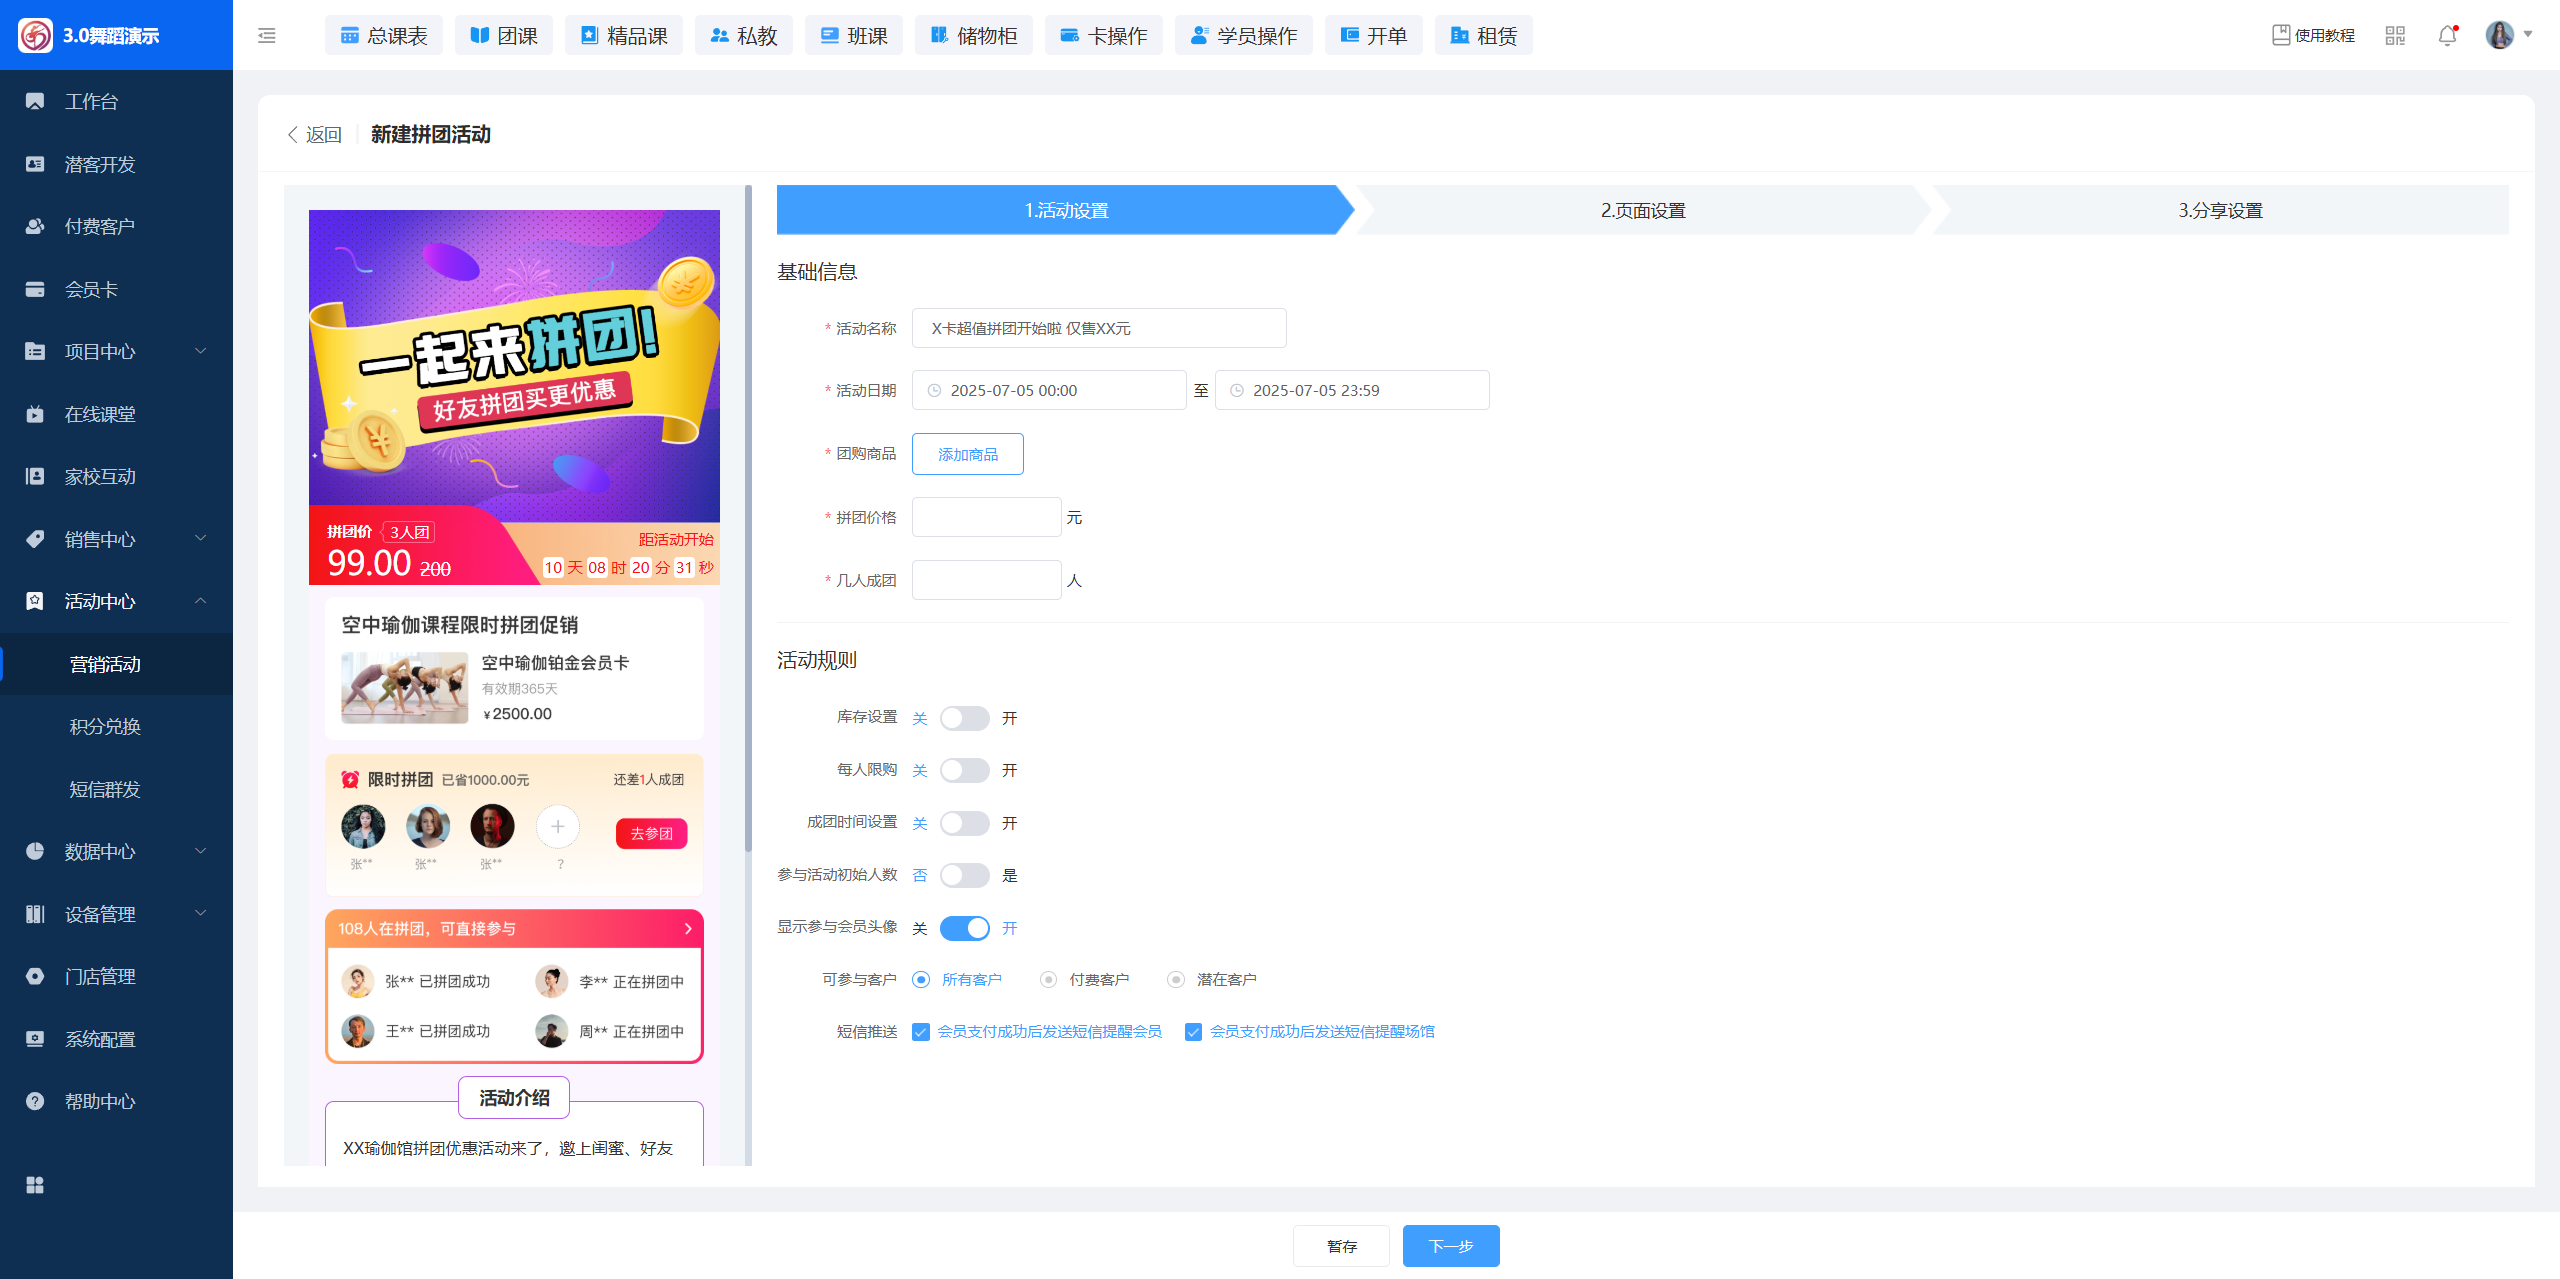Uncheck 会员支付成功后发送短信提醒场馆 checkbox
2560x1279 pixels.
1193,1032
